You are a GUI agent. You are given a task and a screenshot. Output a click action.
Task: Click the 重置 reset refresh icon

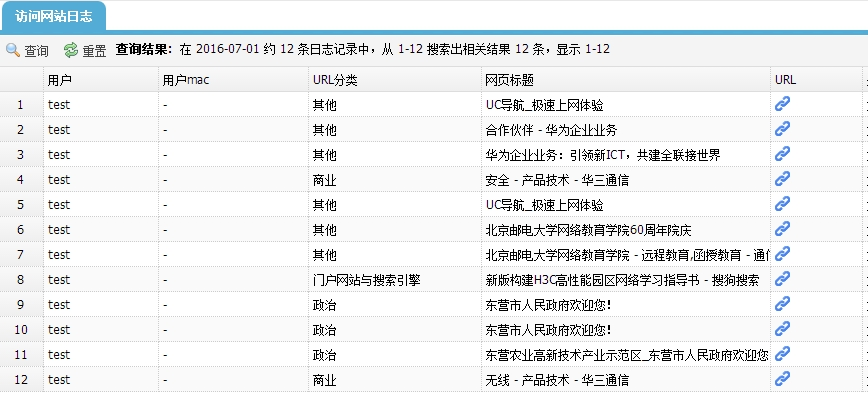71,50
